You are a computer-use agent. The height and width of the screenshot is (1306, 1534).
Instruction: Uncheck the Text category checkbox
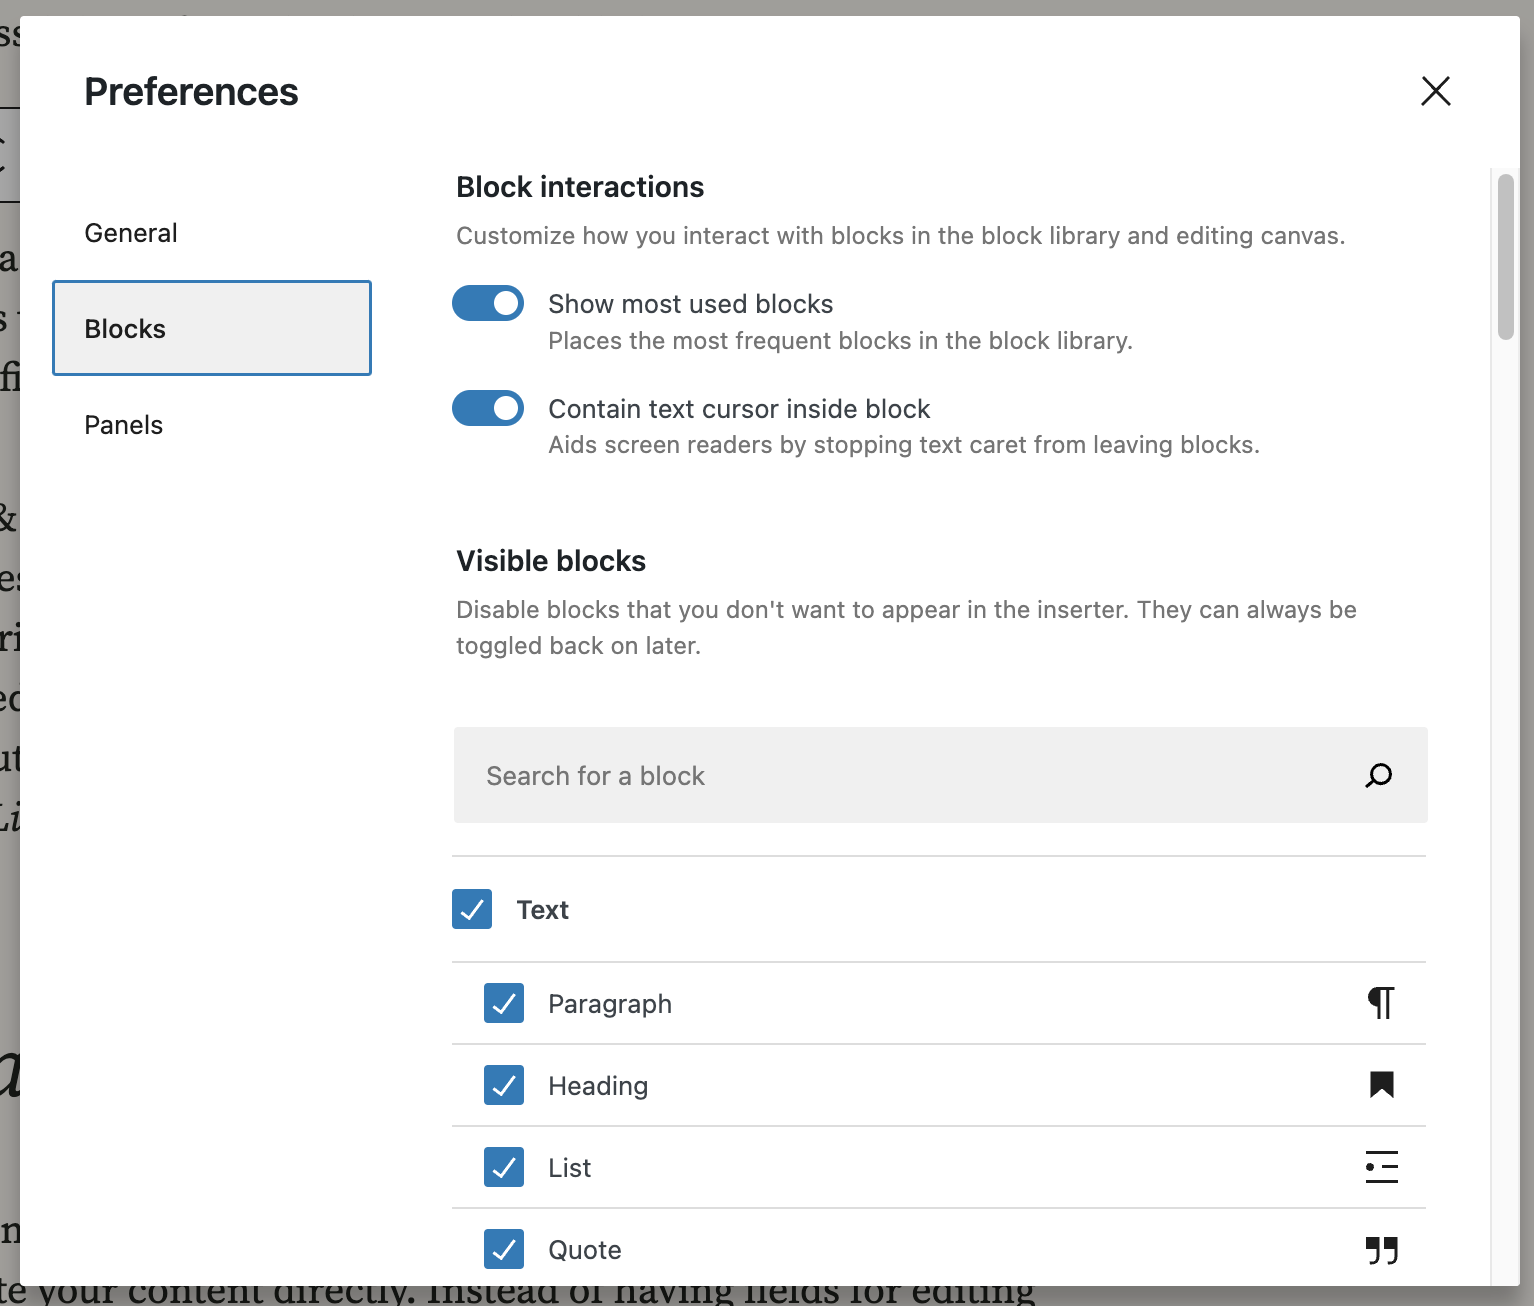tap(472, 909)
